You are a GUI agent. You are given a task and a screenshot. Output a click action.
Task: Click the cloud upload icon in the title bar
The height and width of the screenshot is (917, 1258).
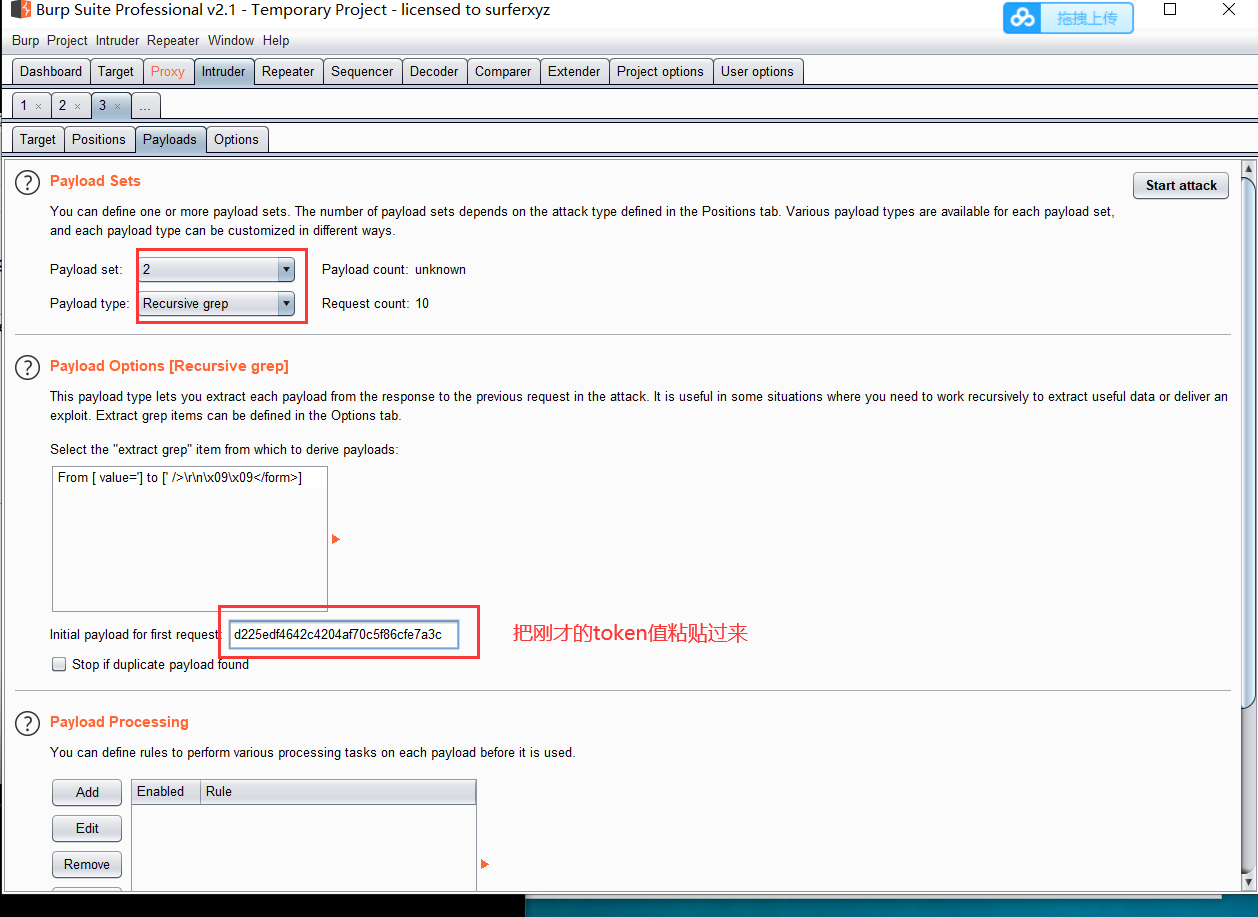[1022, 18]
